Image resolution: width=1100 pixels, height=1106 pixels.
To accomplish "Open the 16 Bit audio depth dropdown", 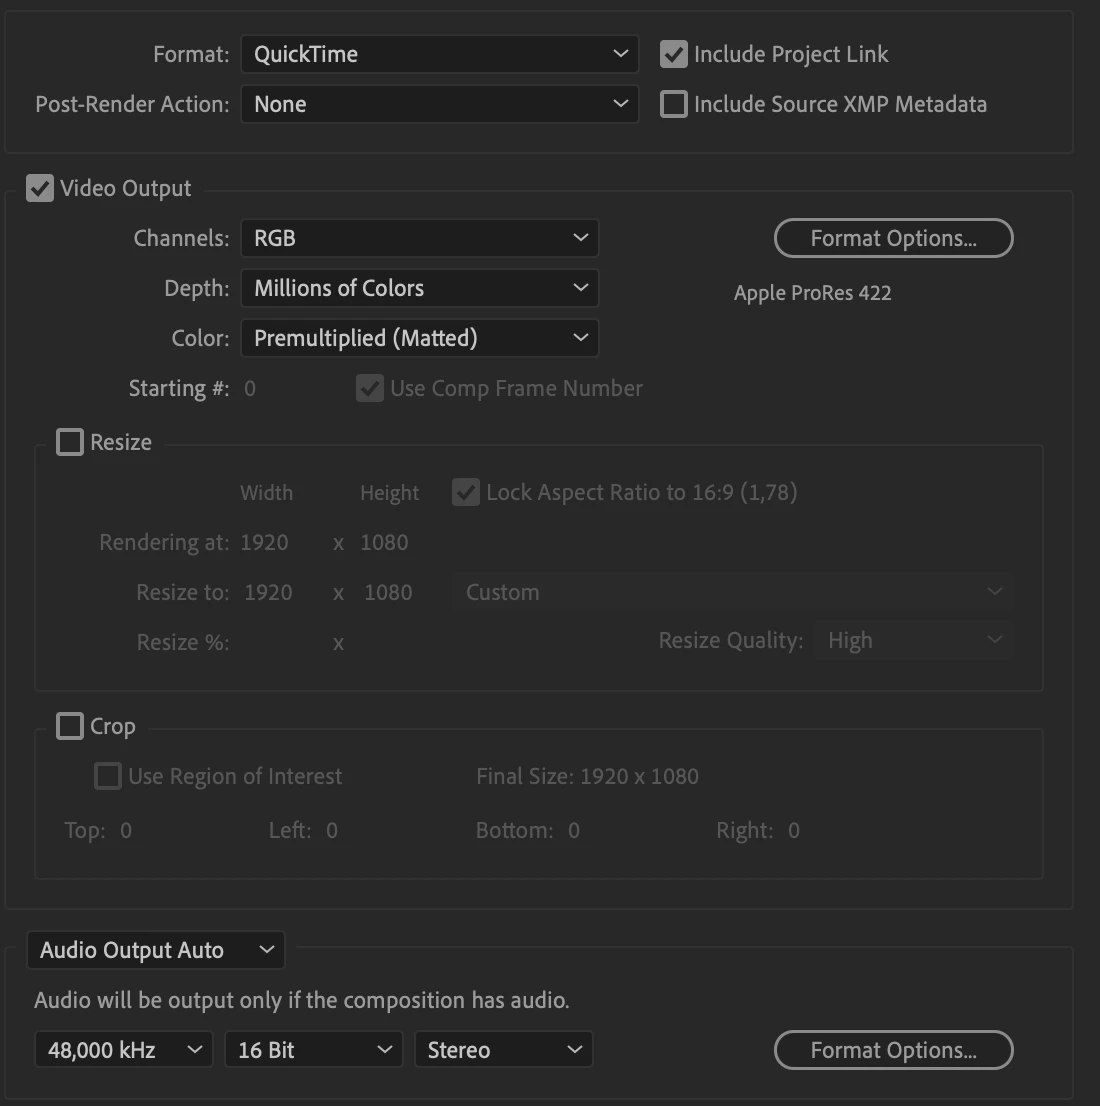I will coord(313,1050).
